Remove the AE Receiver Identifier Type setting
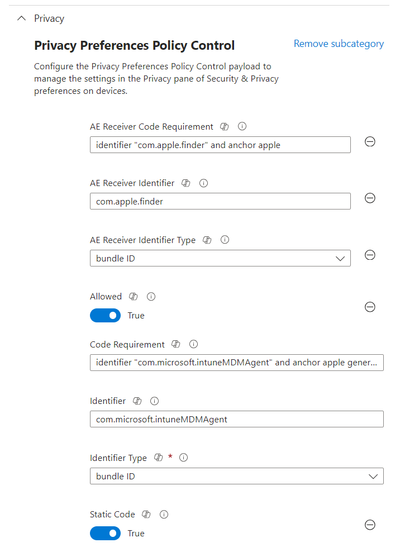This screenshot has width=400, height=552. point(370,255)
